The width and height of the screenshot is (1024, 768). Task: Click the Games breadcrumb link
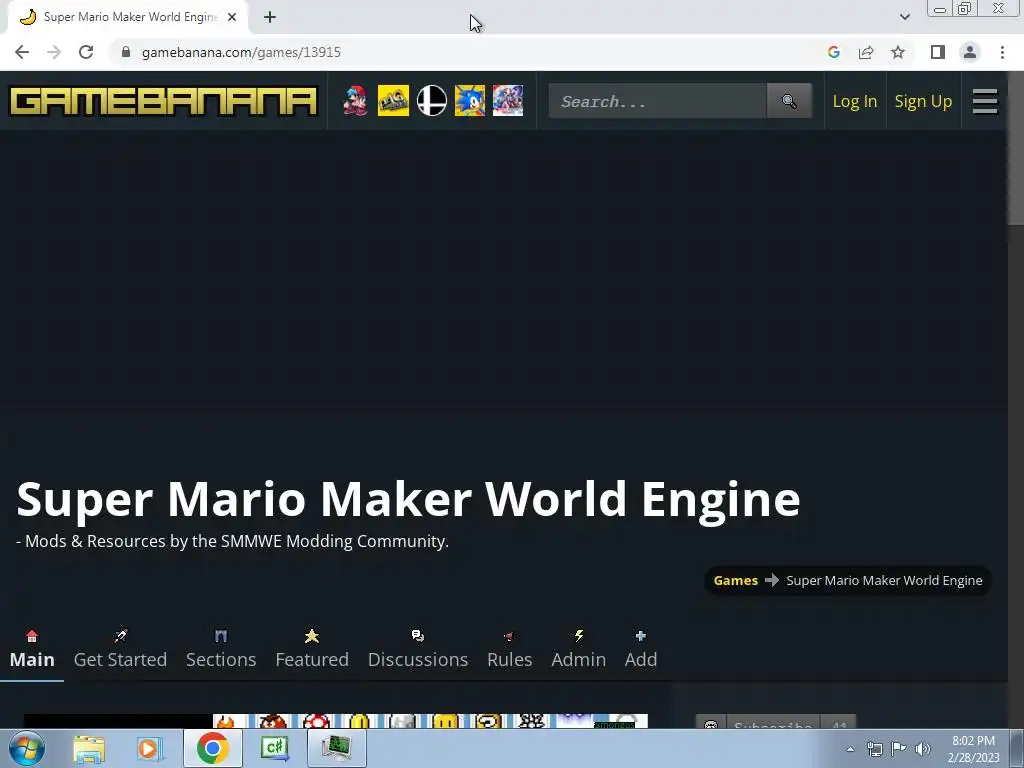pyautogui.click(x=735, y=581)
